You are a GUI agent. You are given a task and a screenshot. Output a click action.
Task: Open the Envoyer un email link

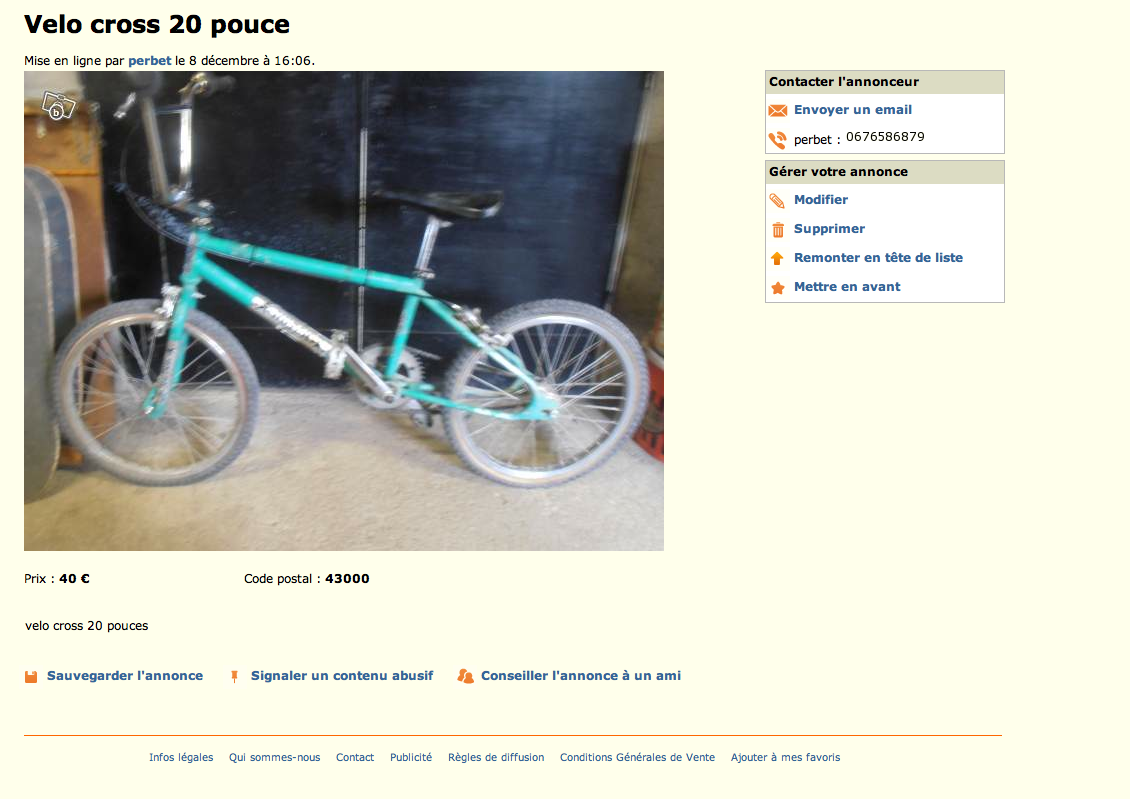point(853,110)
